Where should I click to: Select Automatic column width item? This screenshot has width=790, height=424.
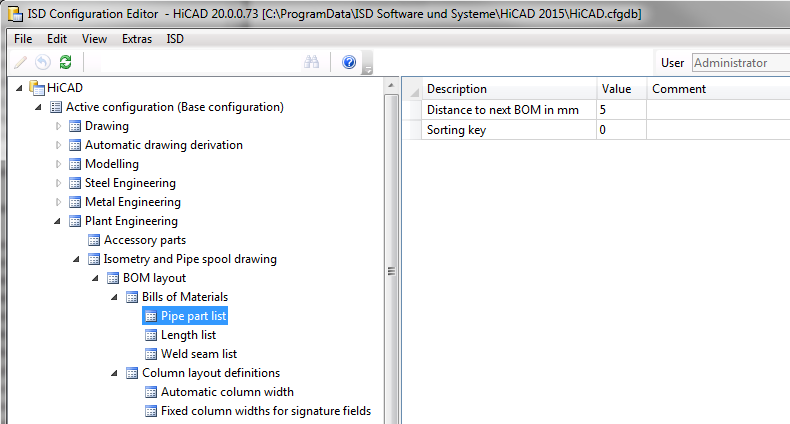pos(227,392)
